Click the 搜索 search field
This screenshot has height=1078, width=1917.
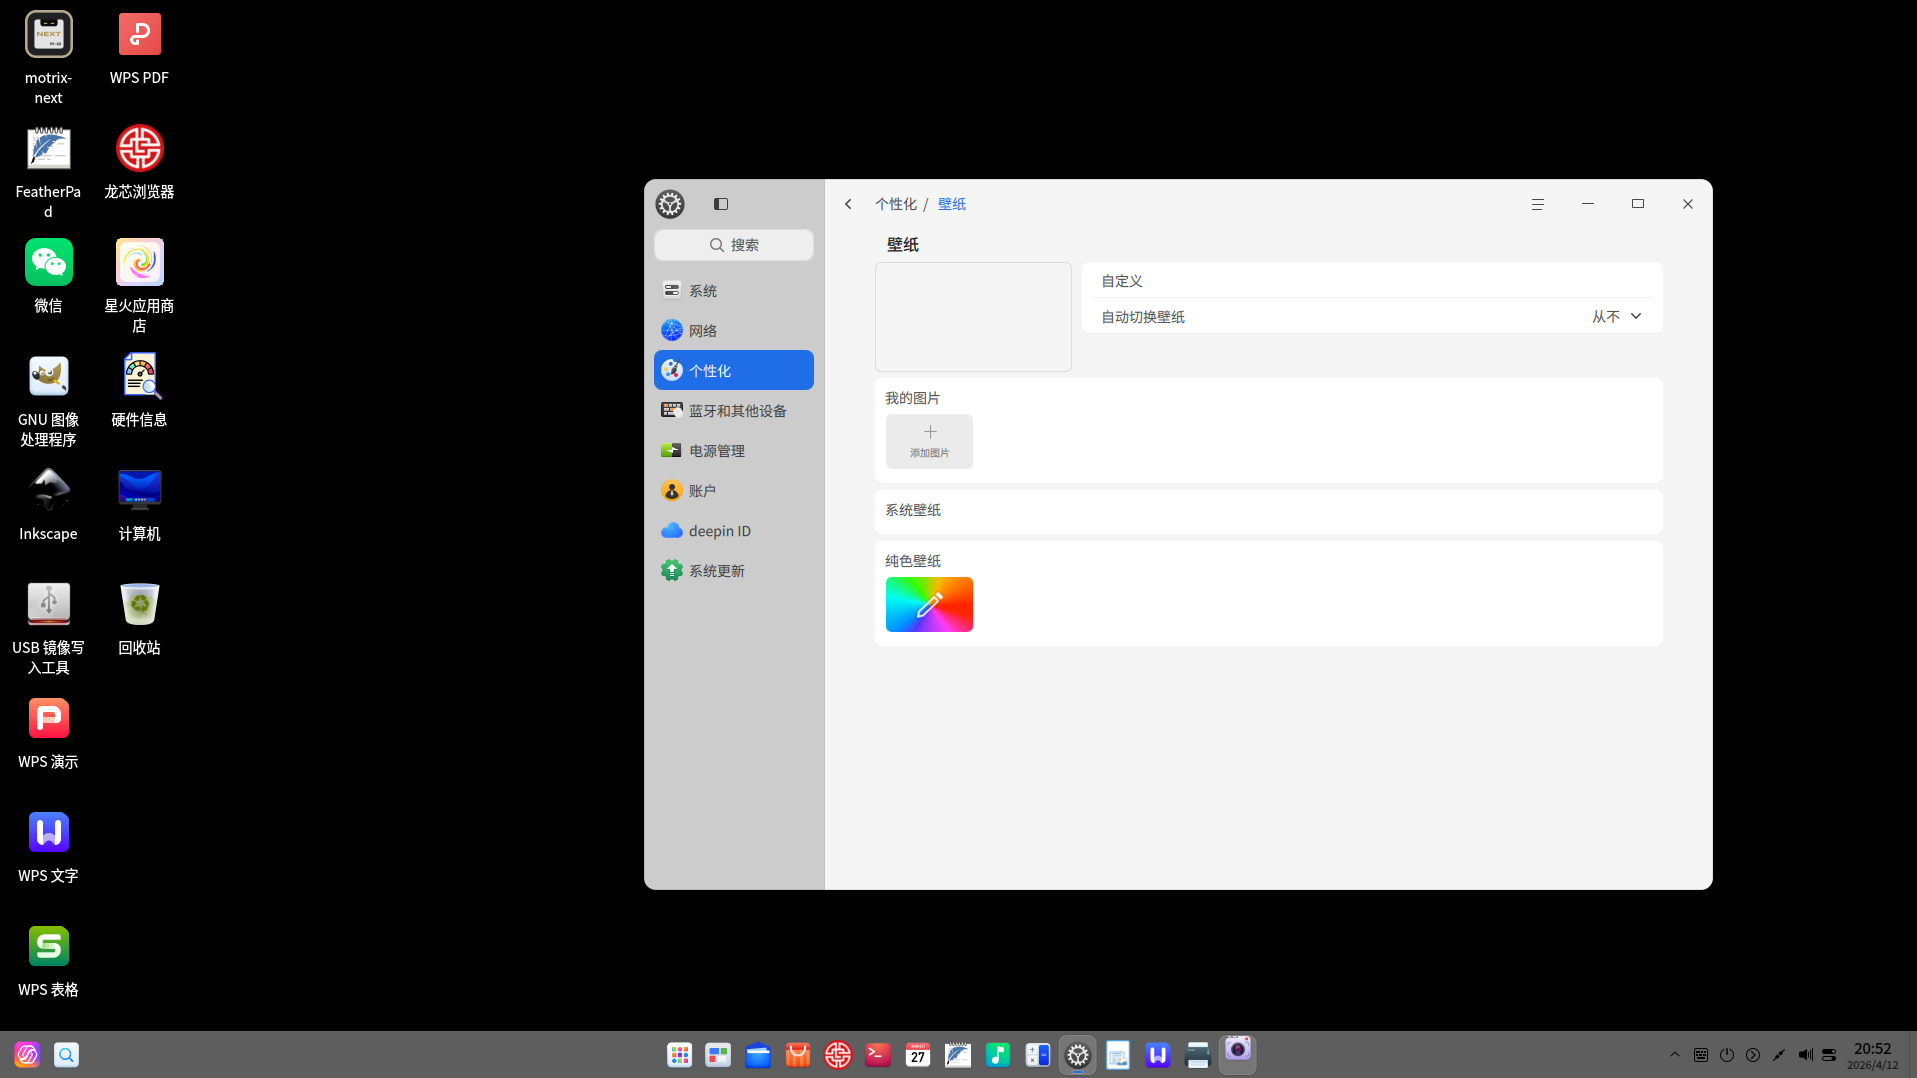point(733,245)
